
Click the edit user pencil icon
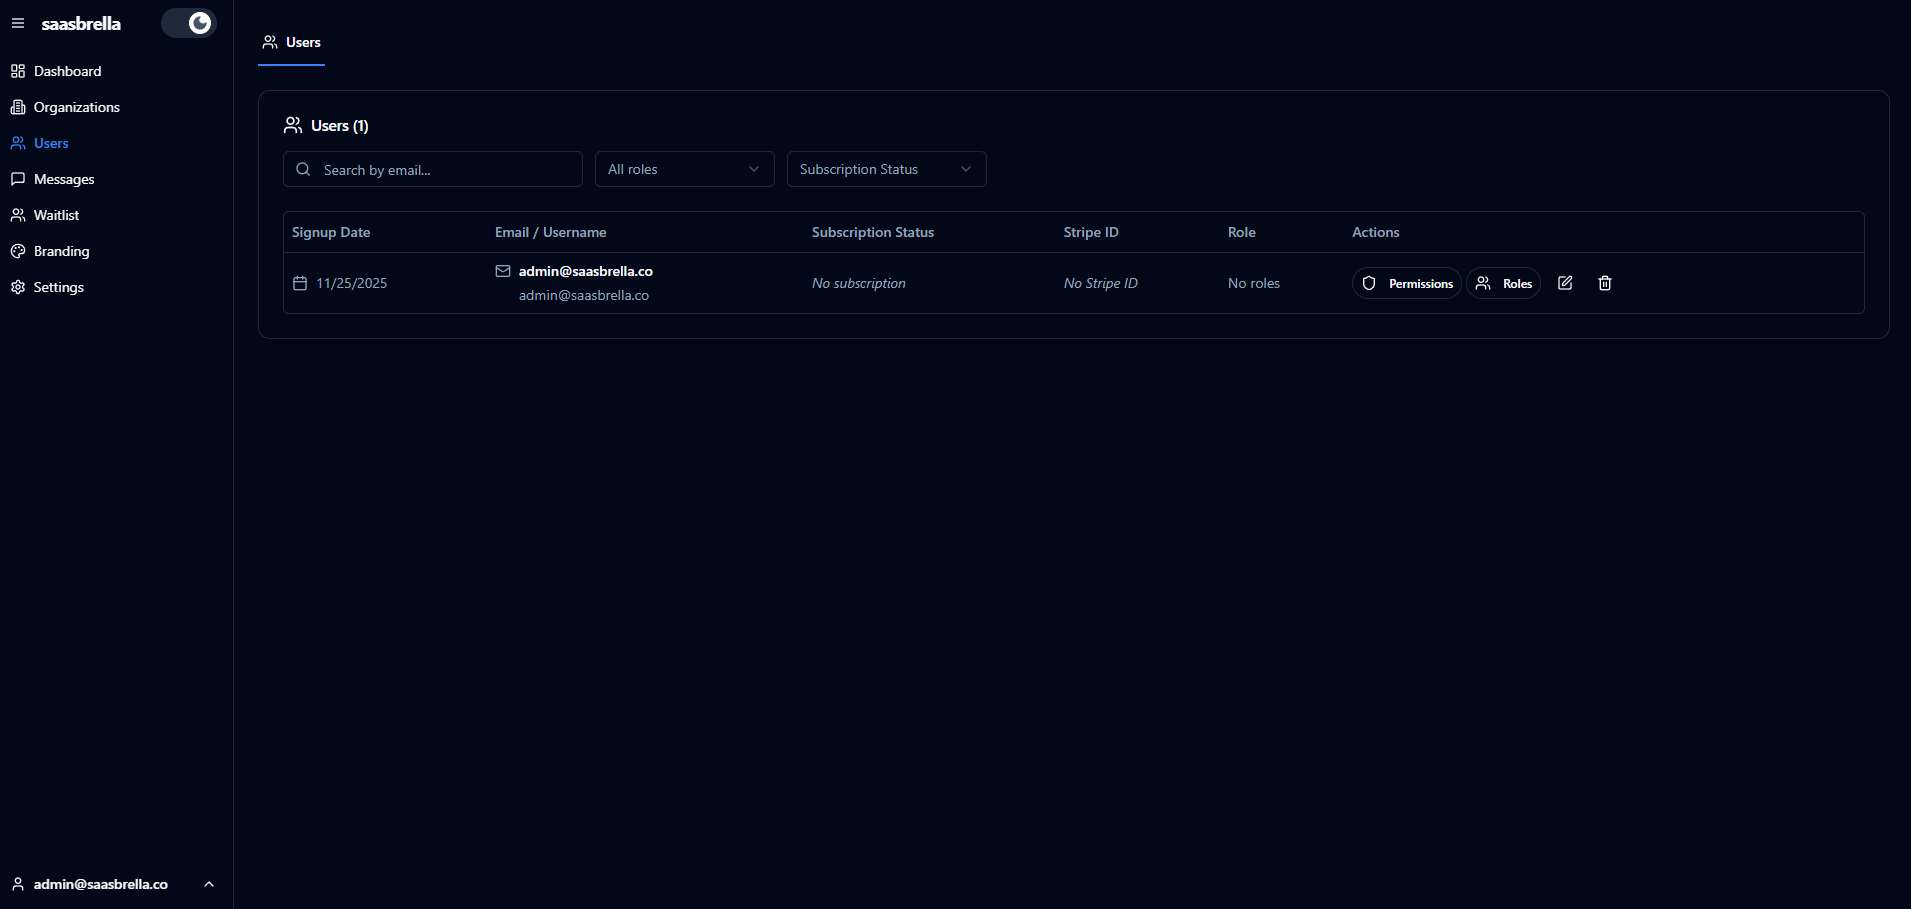pyautogui.click(x=1565, y=283)
